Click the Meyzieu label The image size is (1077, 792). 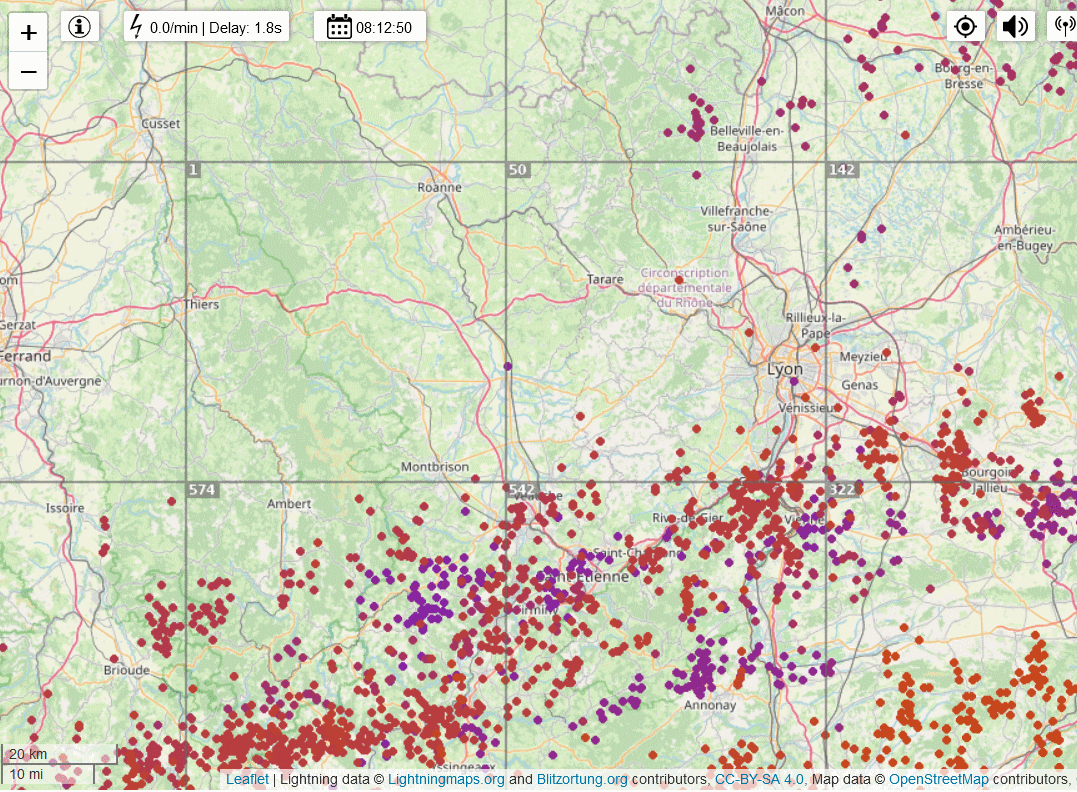tap(863, 357)
